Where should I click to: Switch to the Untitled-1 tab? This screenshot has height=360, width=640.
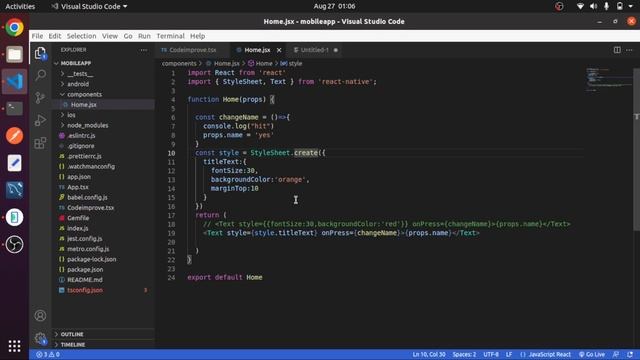[x=314, y=50]
